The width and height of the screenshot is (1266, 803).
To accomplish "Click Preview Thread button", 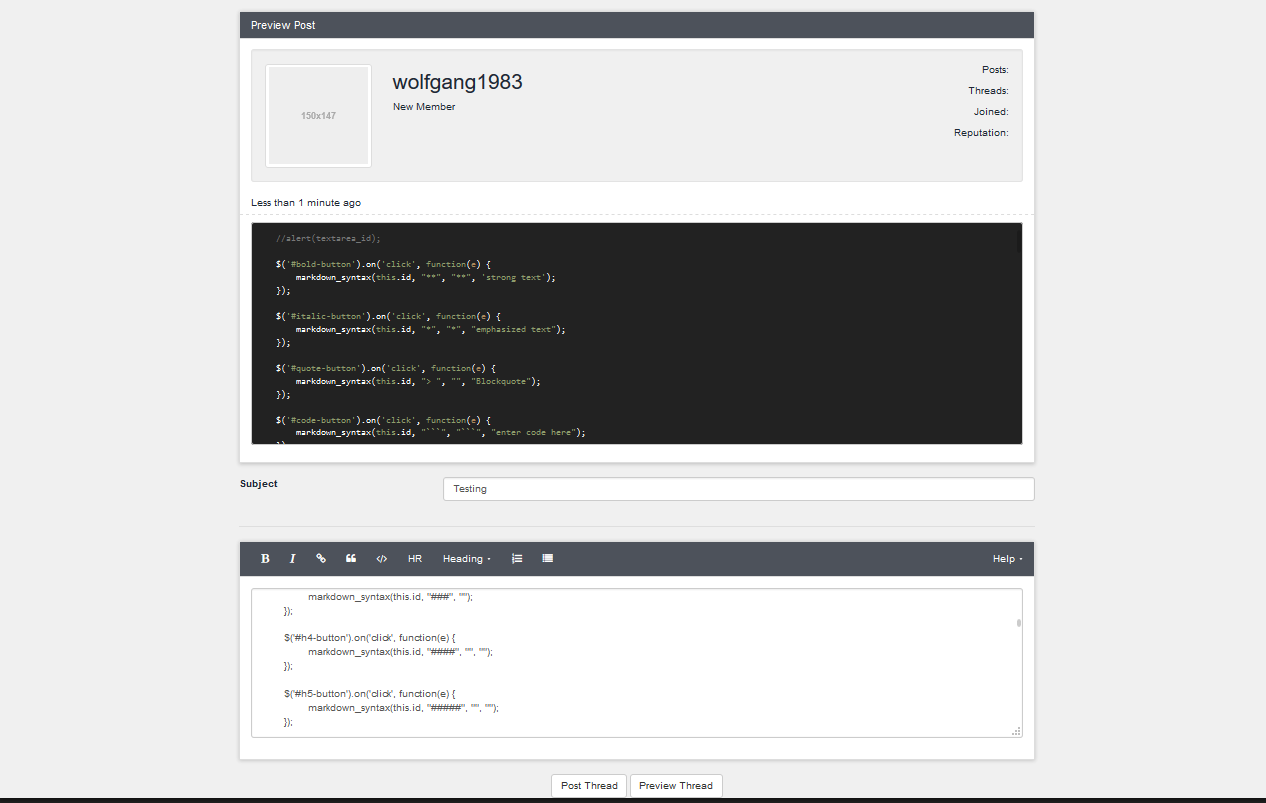I will tap(676, 786).
